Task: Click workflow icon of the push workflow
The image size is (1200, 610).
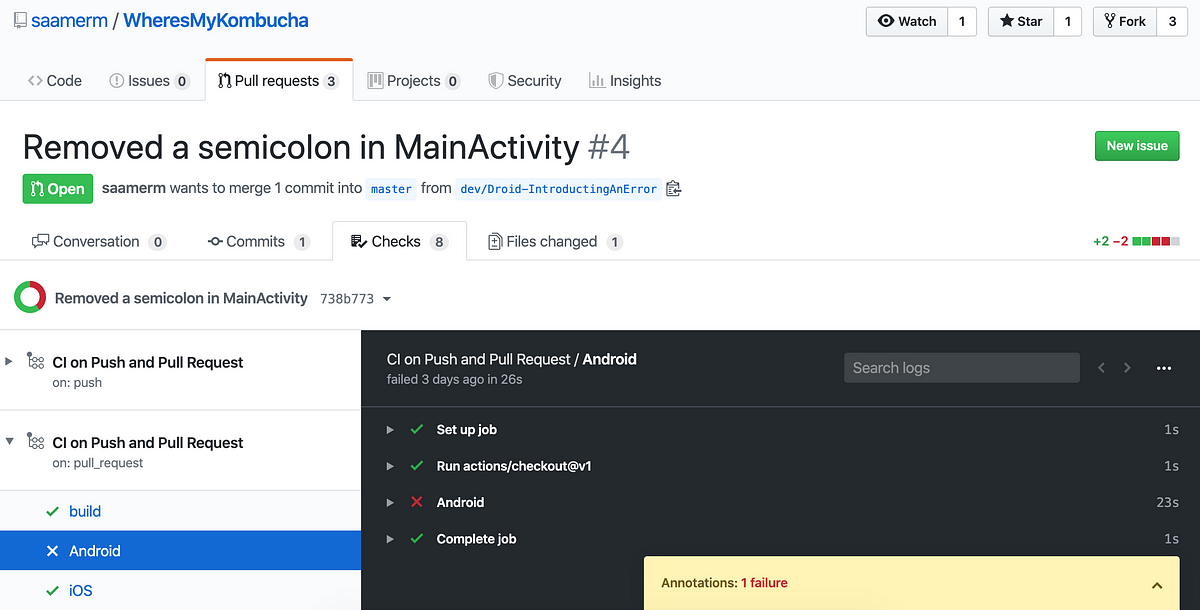Action: tap(35, 362)
